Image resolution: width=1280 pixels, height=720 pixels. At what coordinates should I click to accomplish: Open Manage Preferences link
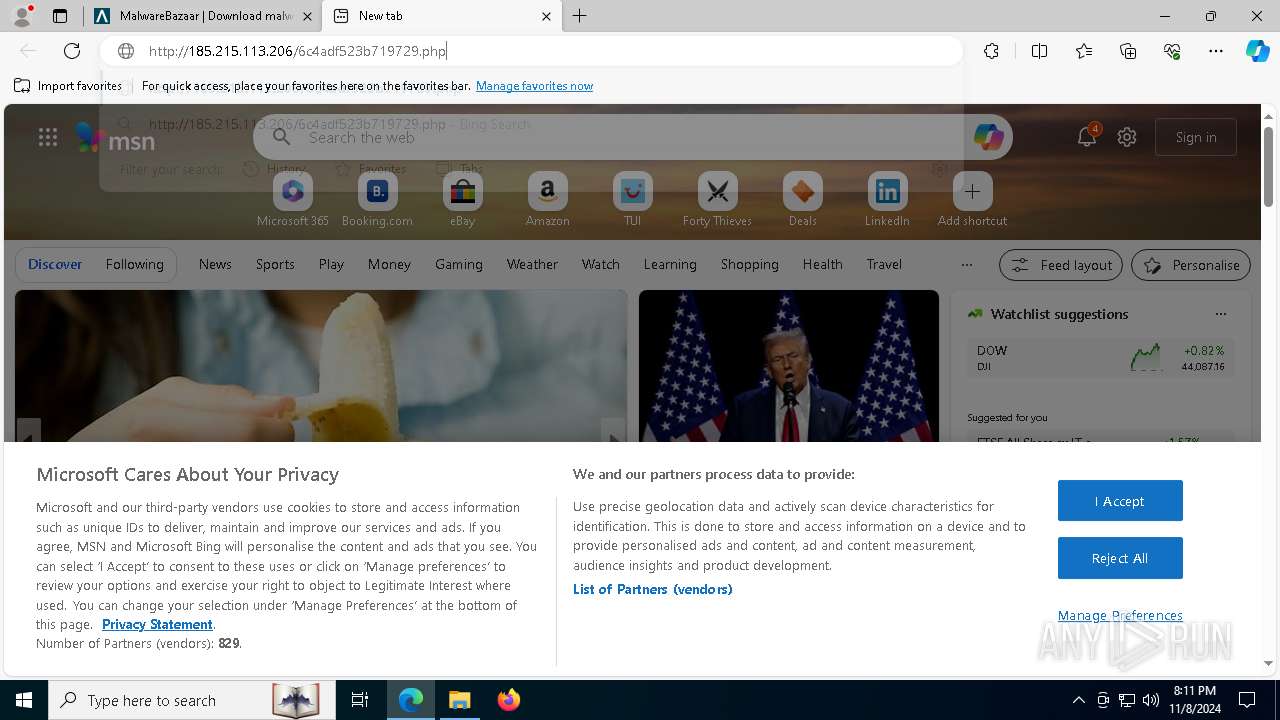1120,615
